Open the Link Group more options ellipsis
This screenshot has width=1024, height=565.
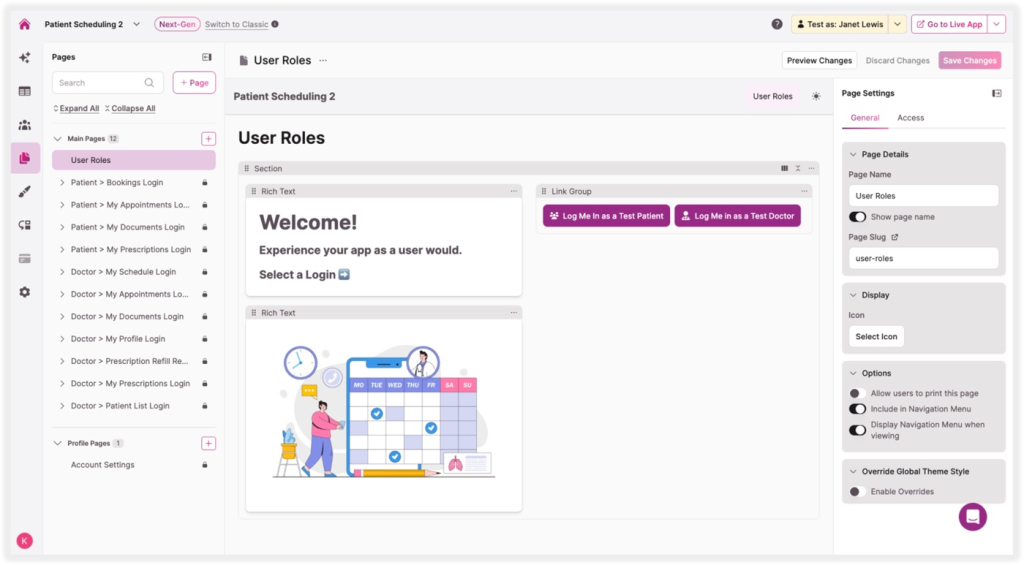[x=804, y=191]
